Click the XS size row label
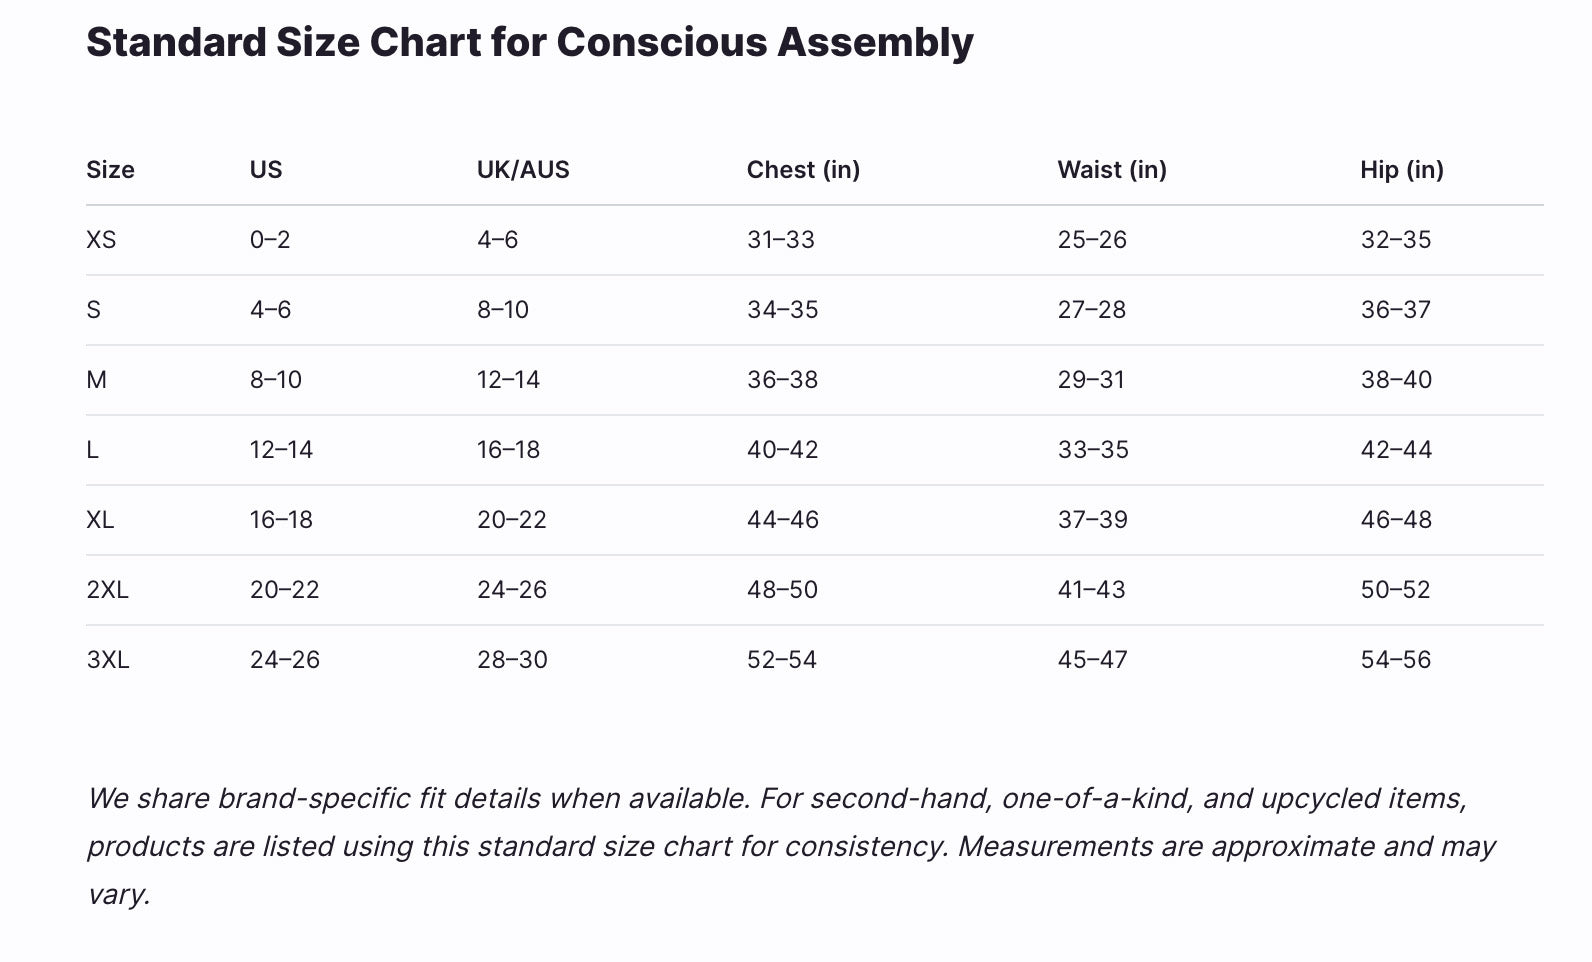The image size is (1592, 962). (x=101, y=240)
